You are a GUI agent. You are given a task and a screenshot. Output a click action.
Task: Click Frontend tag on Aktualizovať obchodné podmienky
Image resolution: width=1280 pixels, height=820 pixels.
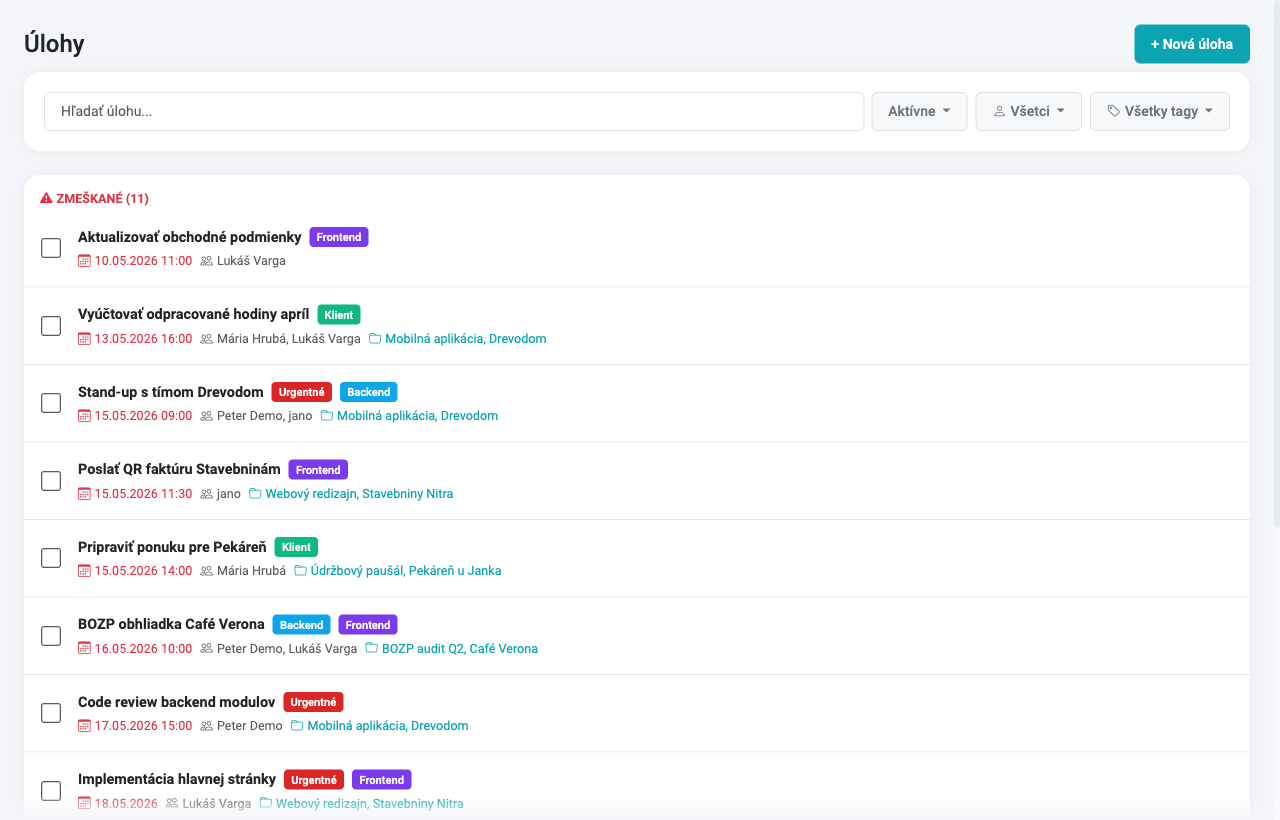coord(339,237)
